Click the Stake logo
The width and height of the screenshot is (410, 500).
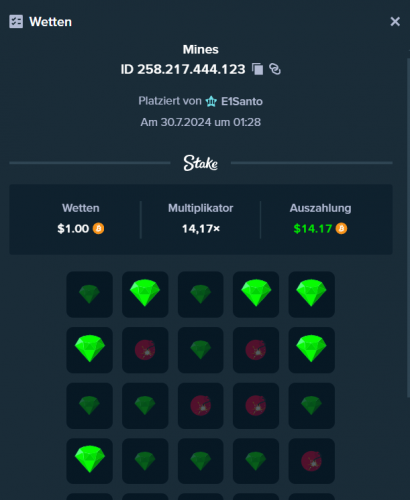pyautogui.click(x=201, y=163)
